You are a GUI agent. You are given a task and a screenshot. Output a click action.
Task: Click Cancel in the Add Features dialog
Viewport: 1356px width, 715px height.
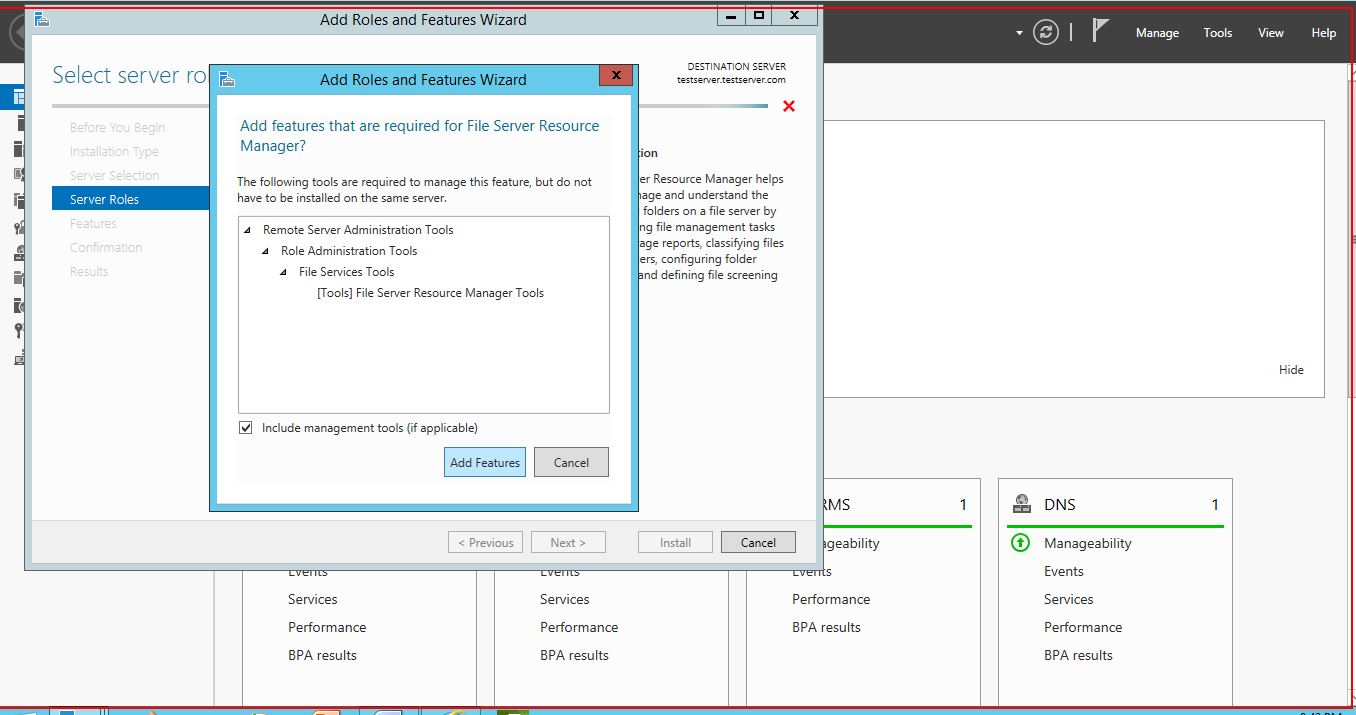click(x=571, y=462)
